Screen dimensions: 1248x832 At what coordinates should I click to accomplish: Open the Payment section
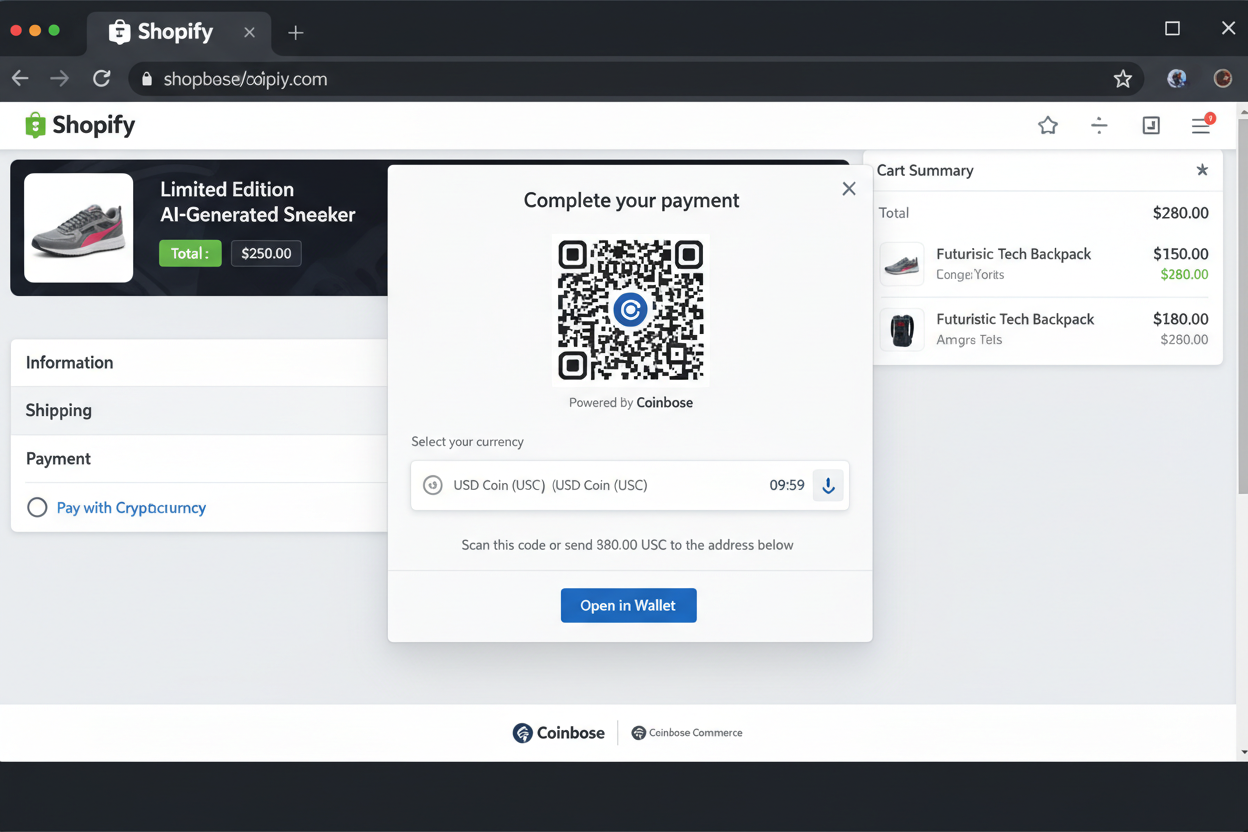point(57,458)
